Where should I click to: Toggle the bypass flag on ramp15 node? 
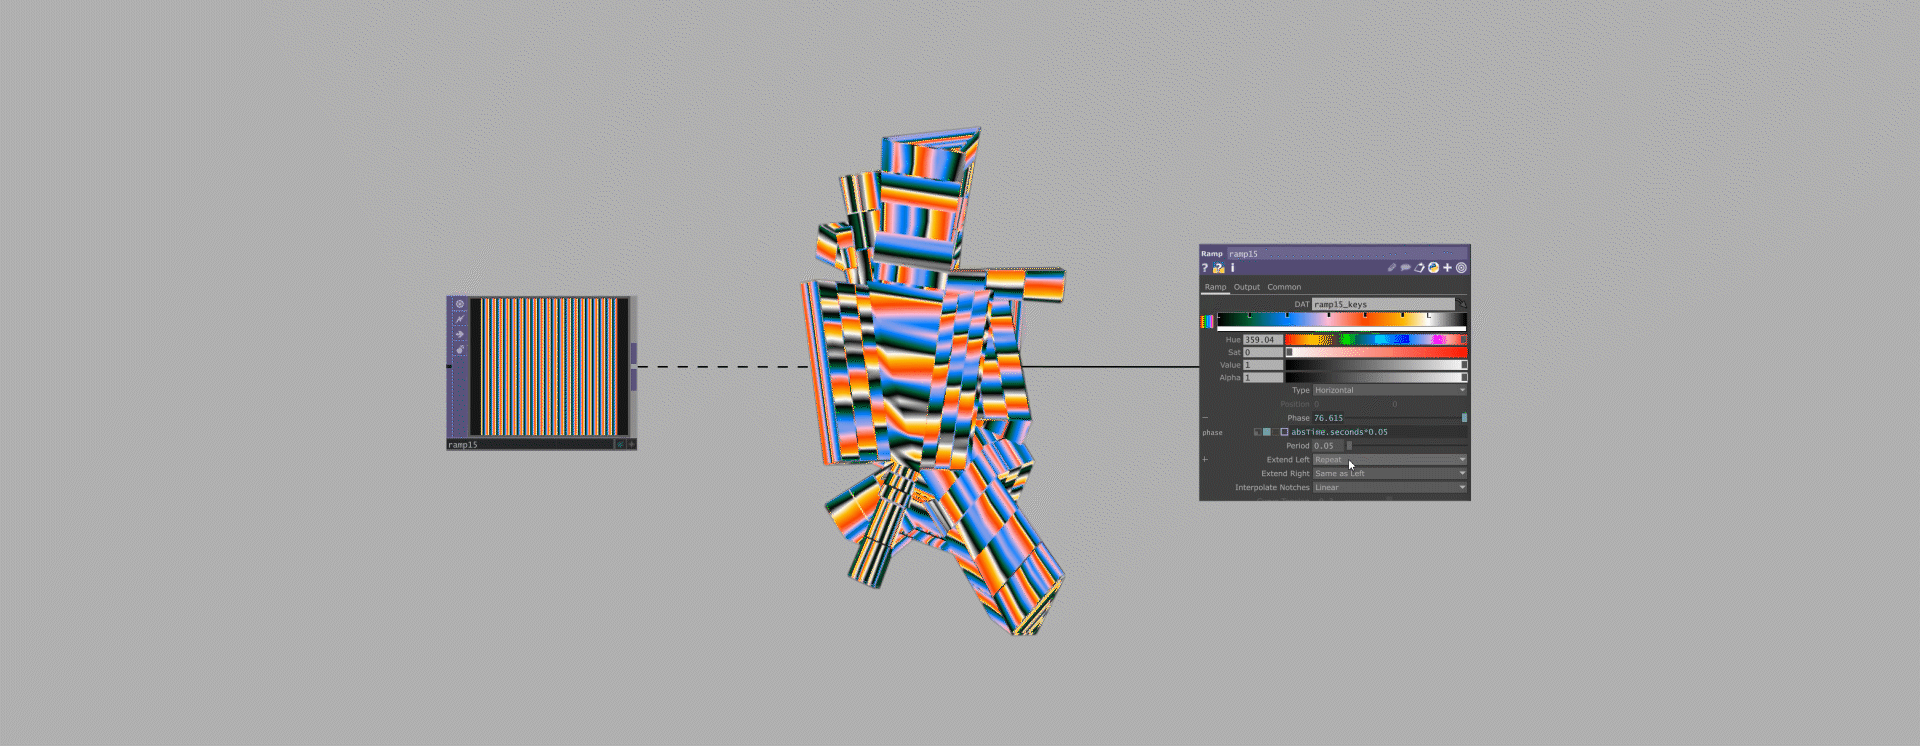[x=460, y=319]
